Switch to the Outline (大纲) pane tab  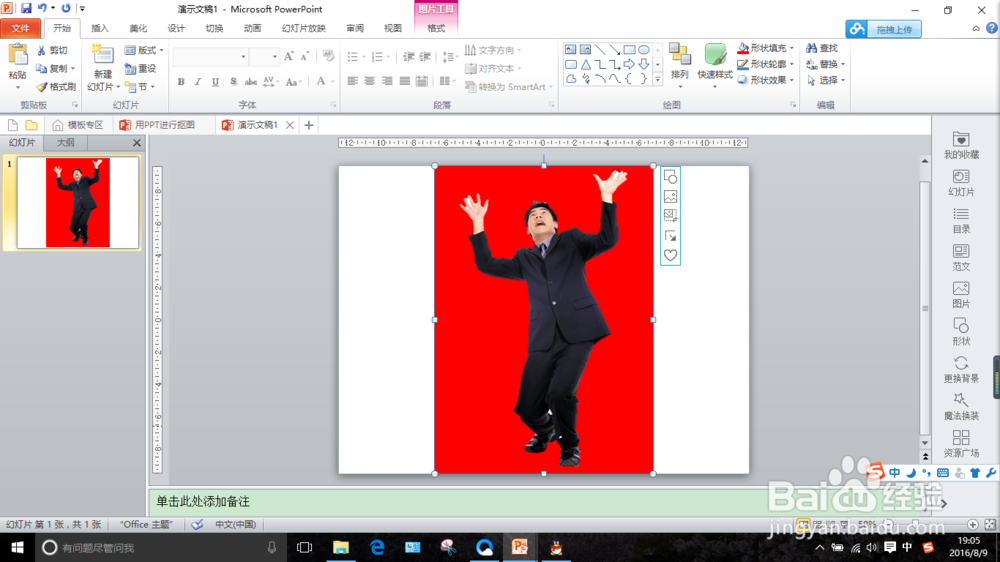click(x=66, y=143)
